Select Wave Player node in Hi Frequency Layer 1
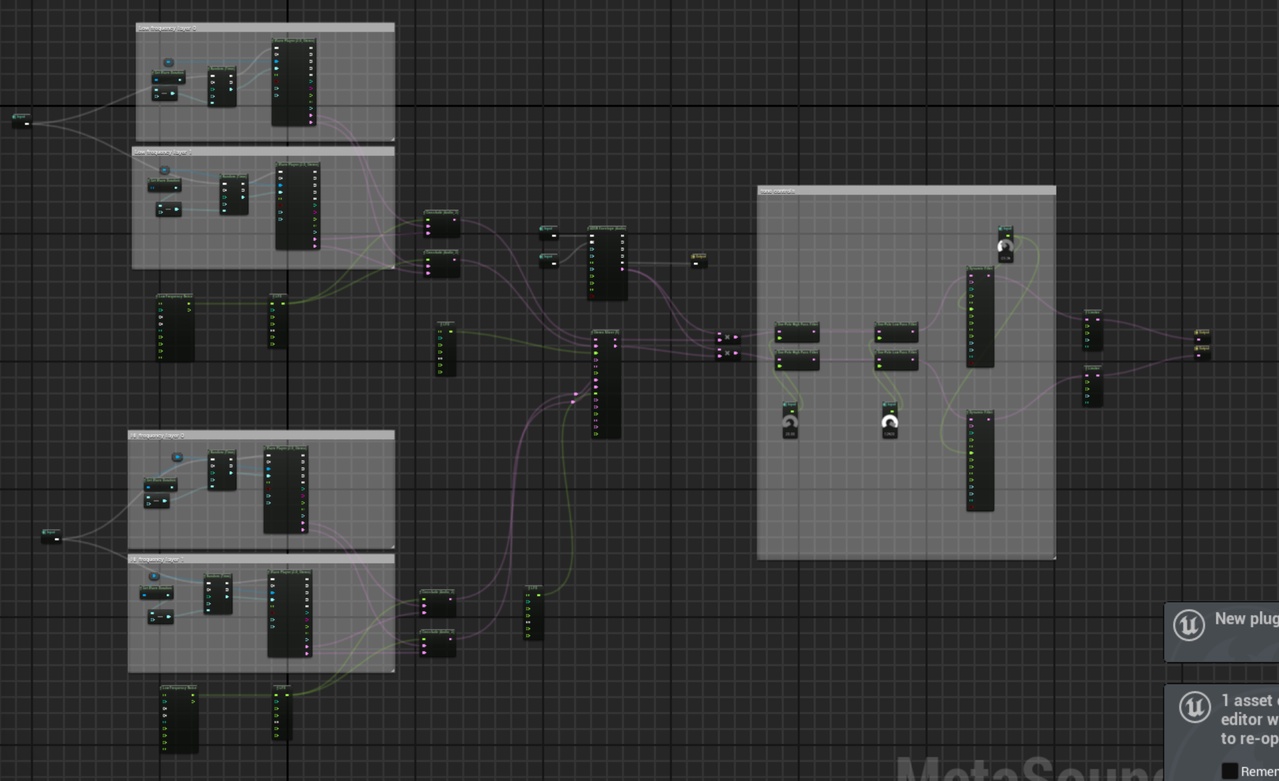 tap(290, 614)
